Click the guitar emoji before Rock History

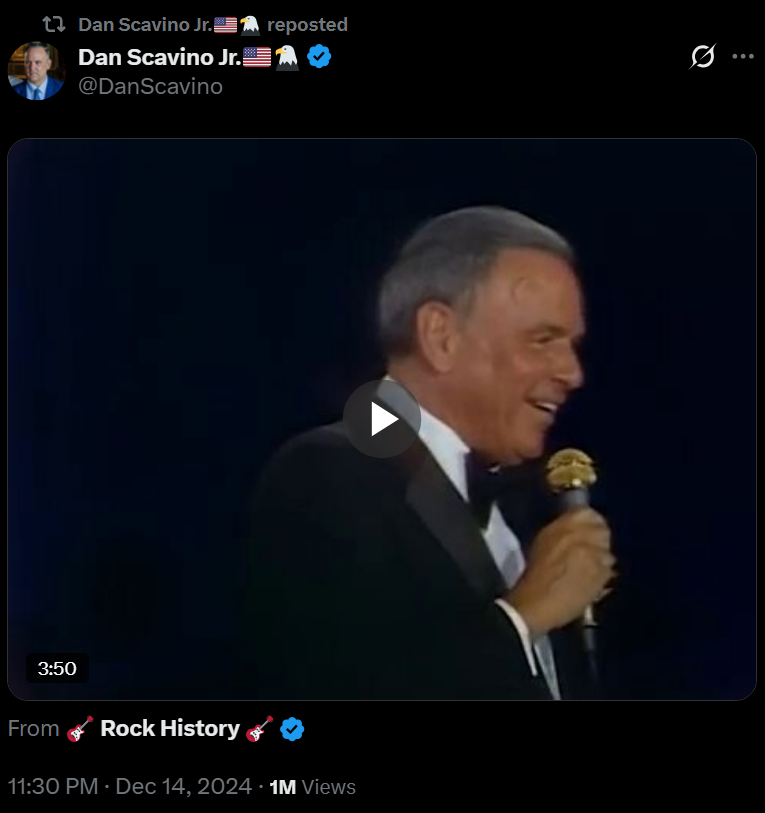pyautogui.click(x=80, y=729)
